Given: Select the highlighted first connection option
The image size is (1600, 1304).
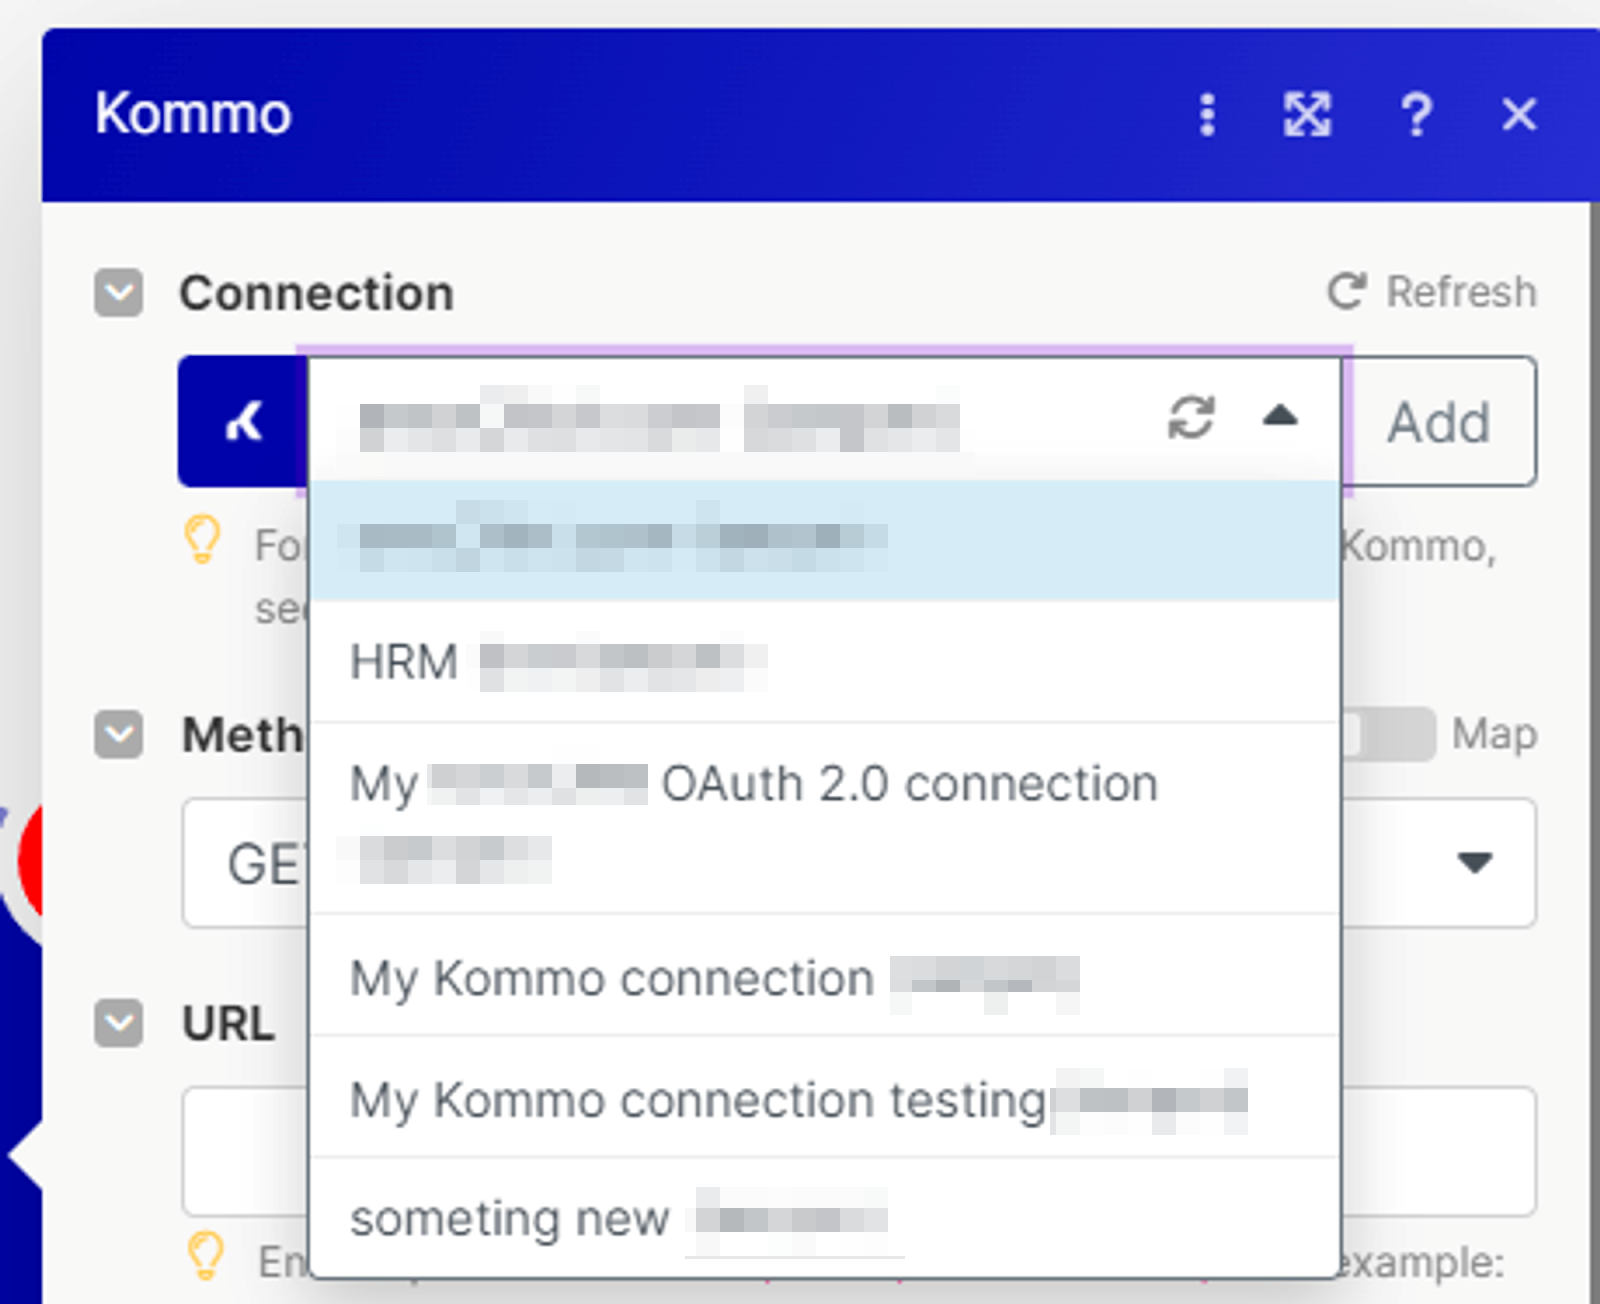Looking at the screenshot, I should (825, 540).
